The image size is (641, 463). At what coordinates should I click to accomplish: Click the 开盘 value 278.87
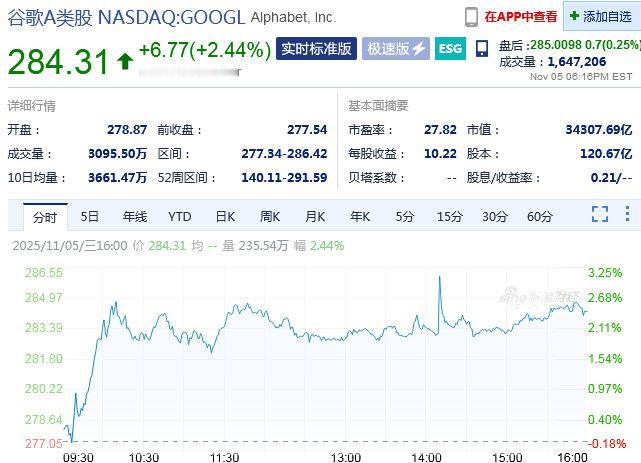coord(127,130)
